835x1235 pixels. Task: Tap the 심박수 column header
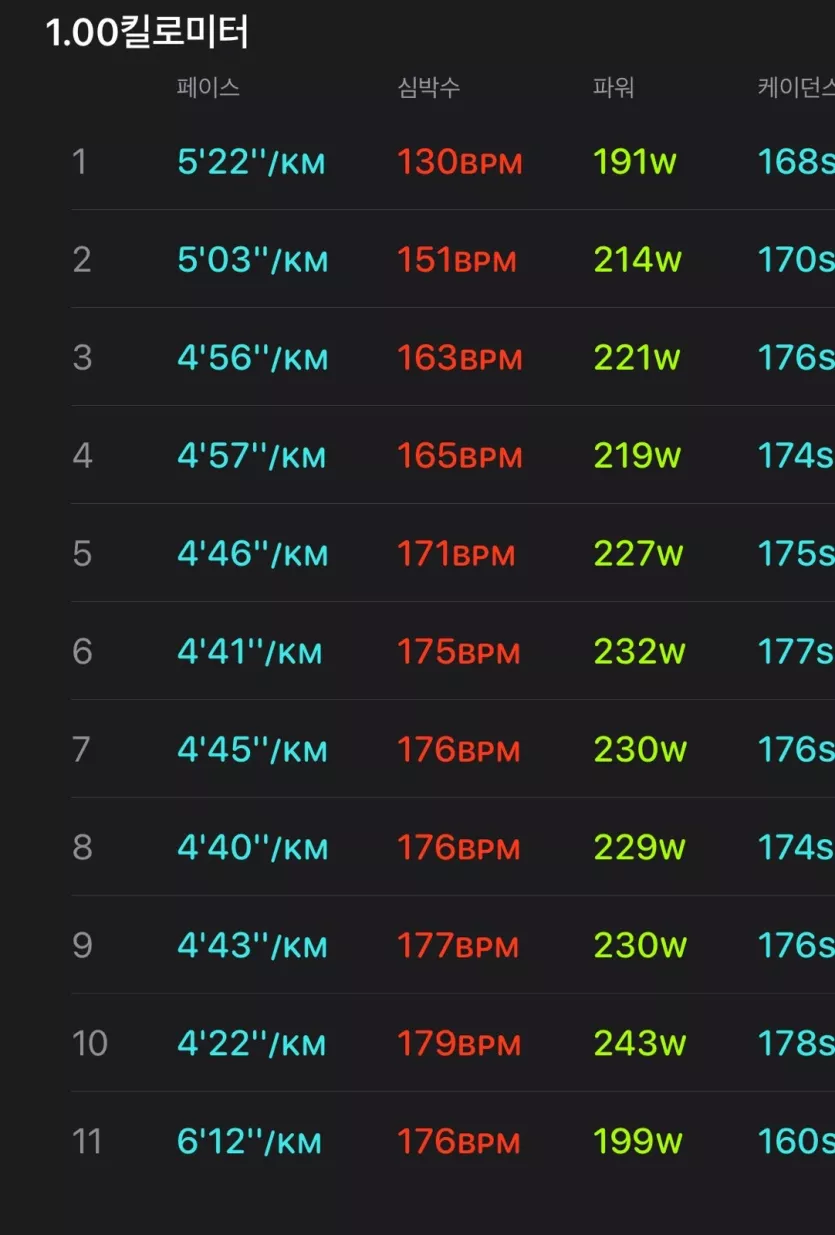tap(429, 87)
